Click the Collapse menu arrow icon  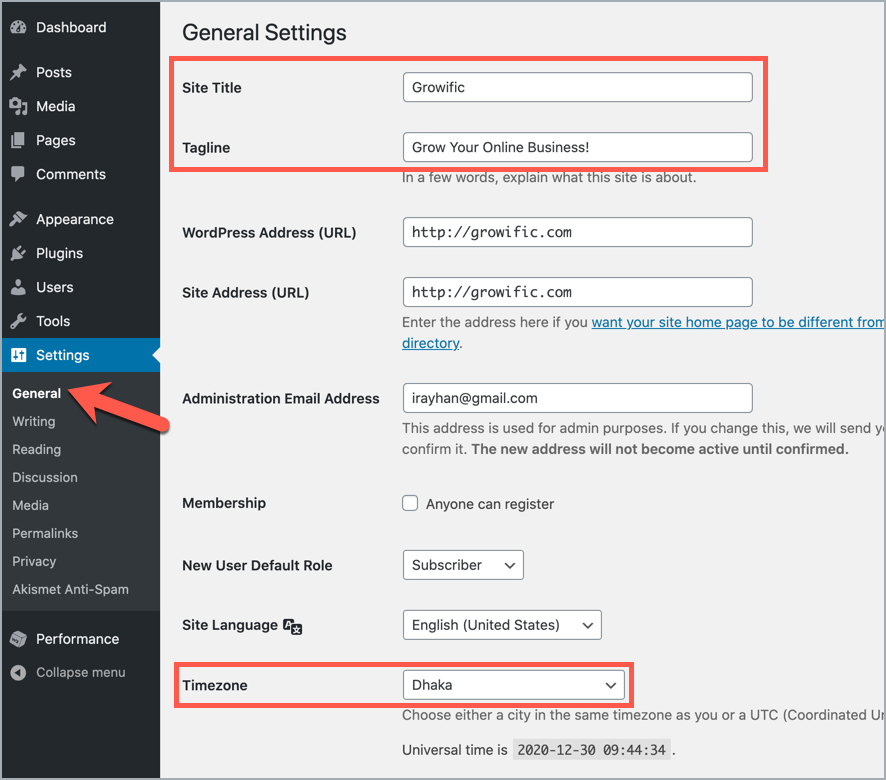tap(18, 673)
